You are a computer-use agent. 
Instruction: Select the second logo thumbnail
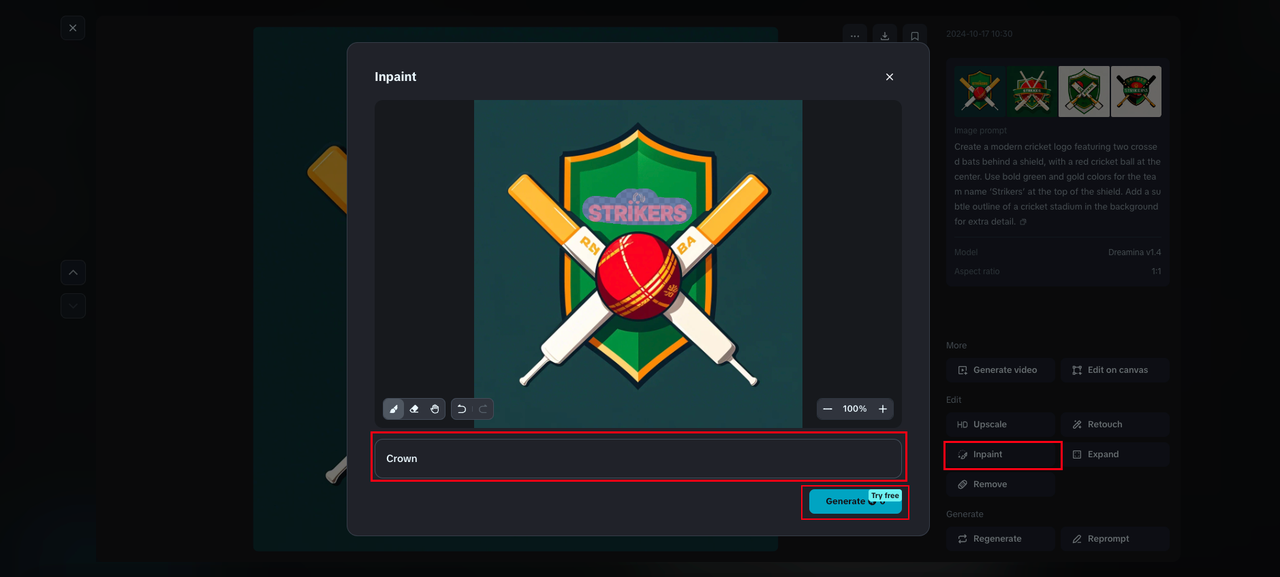coord(1031,92)
